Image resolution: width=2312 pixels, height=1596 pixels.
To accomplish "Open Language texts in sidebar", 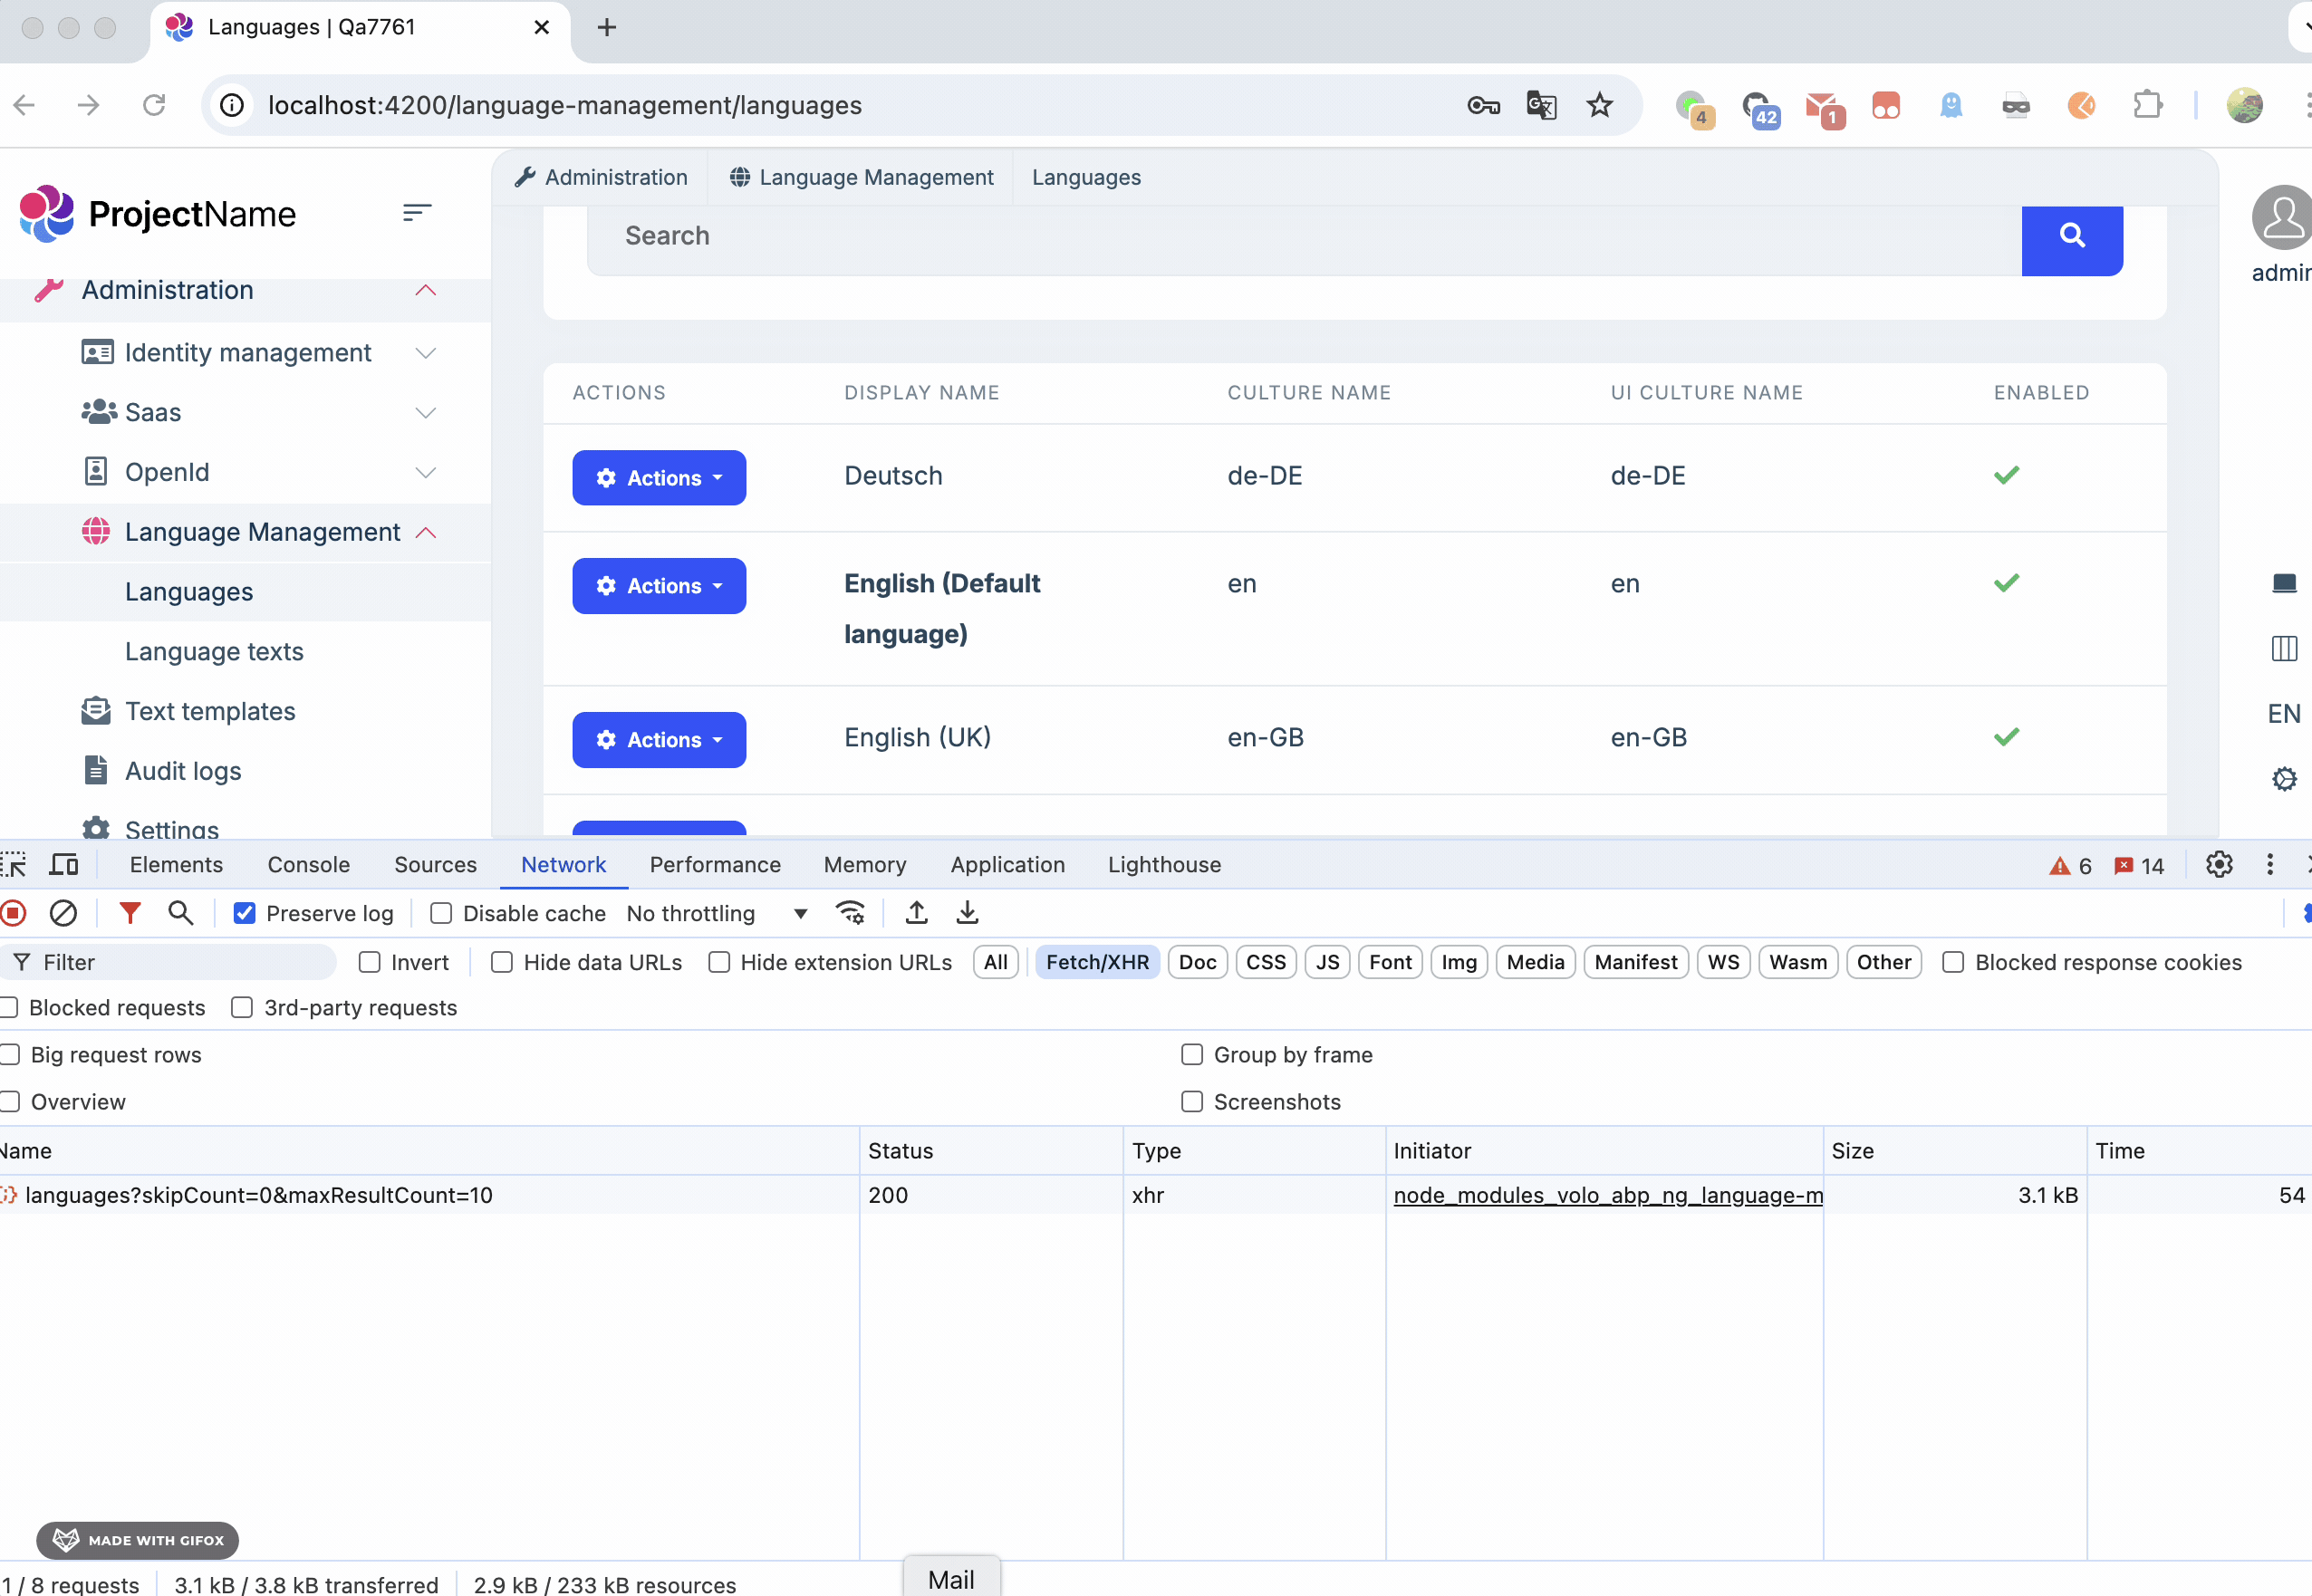I will click(214, 652).
